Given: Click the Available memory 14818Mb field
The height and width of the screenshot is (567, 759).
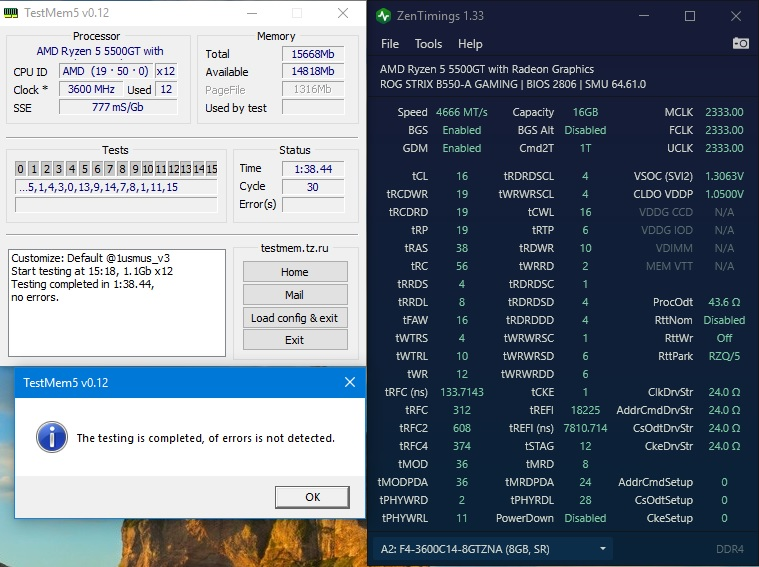Looking at the screenshot, I should point(313,71).
